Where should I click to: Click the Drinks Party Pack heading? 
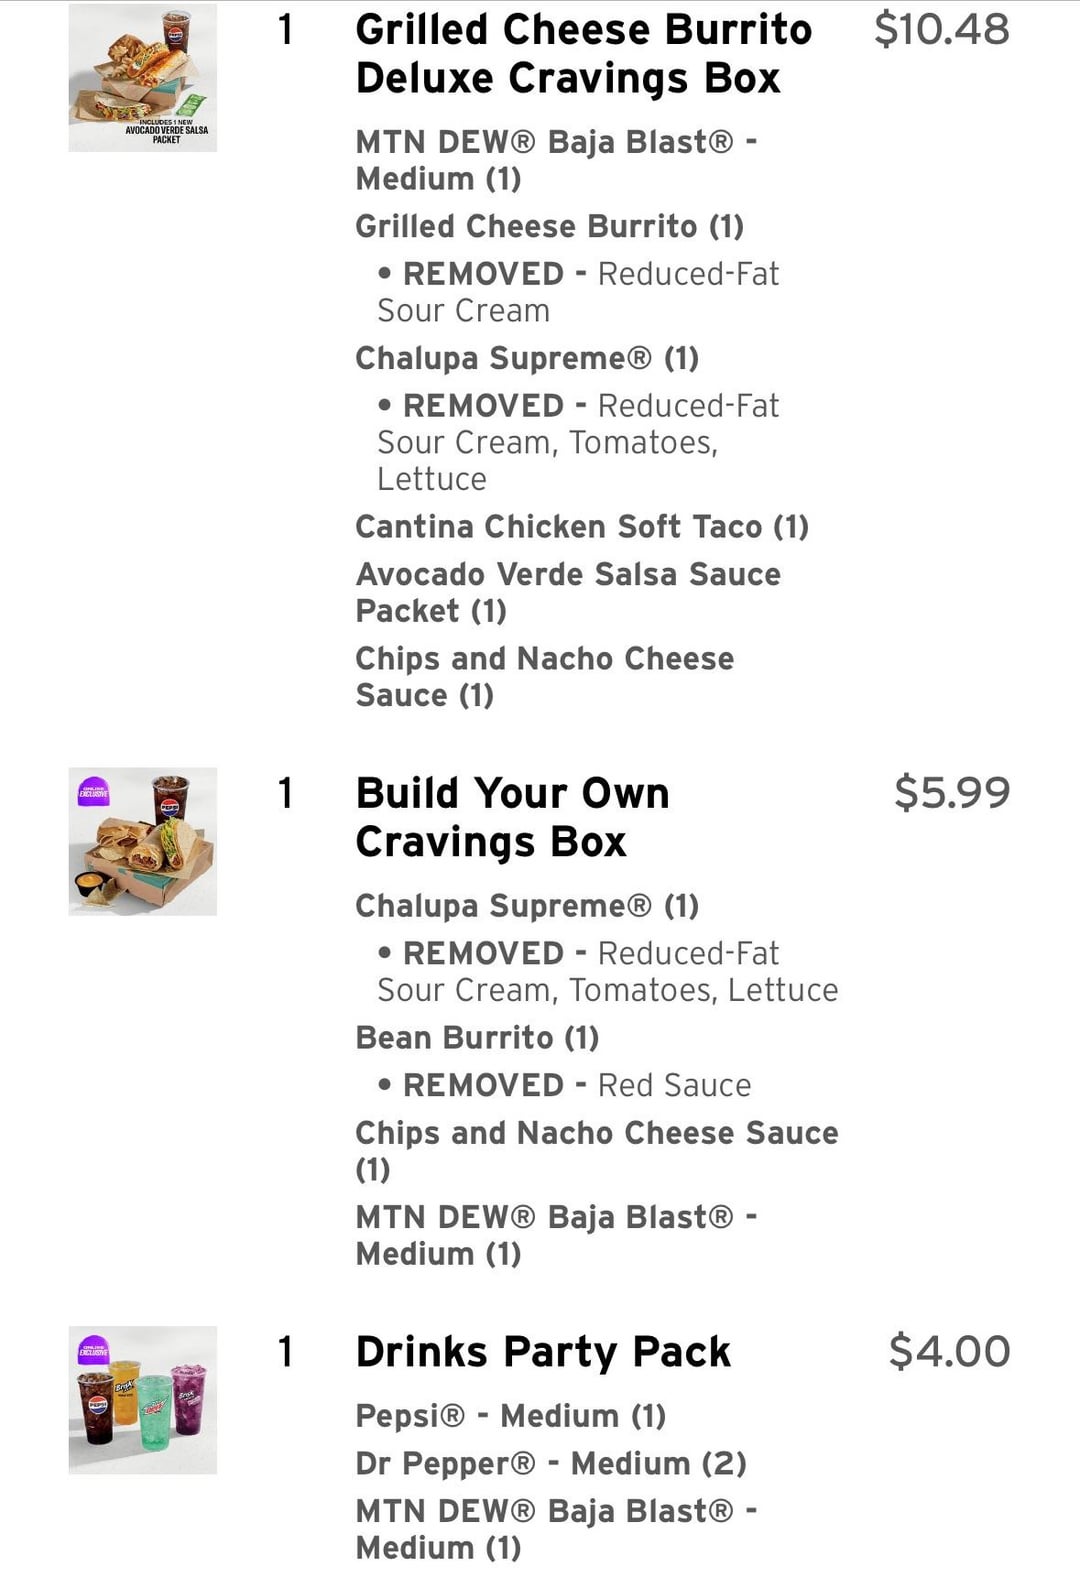[543, 1351]
